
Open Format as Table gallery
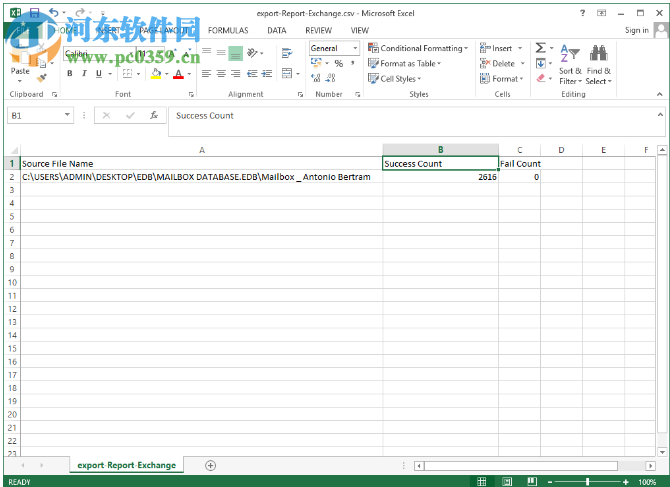404,64
